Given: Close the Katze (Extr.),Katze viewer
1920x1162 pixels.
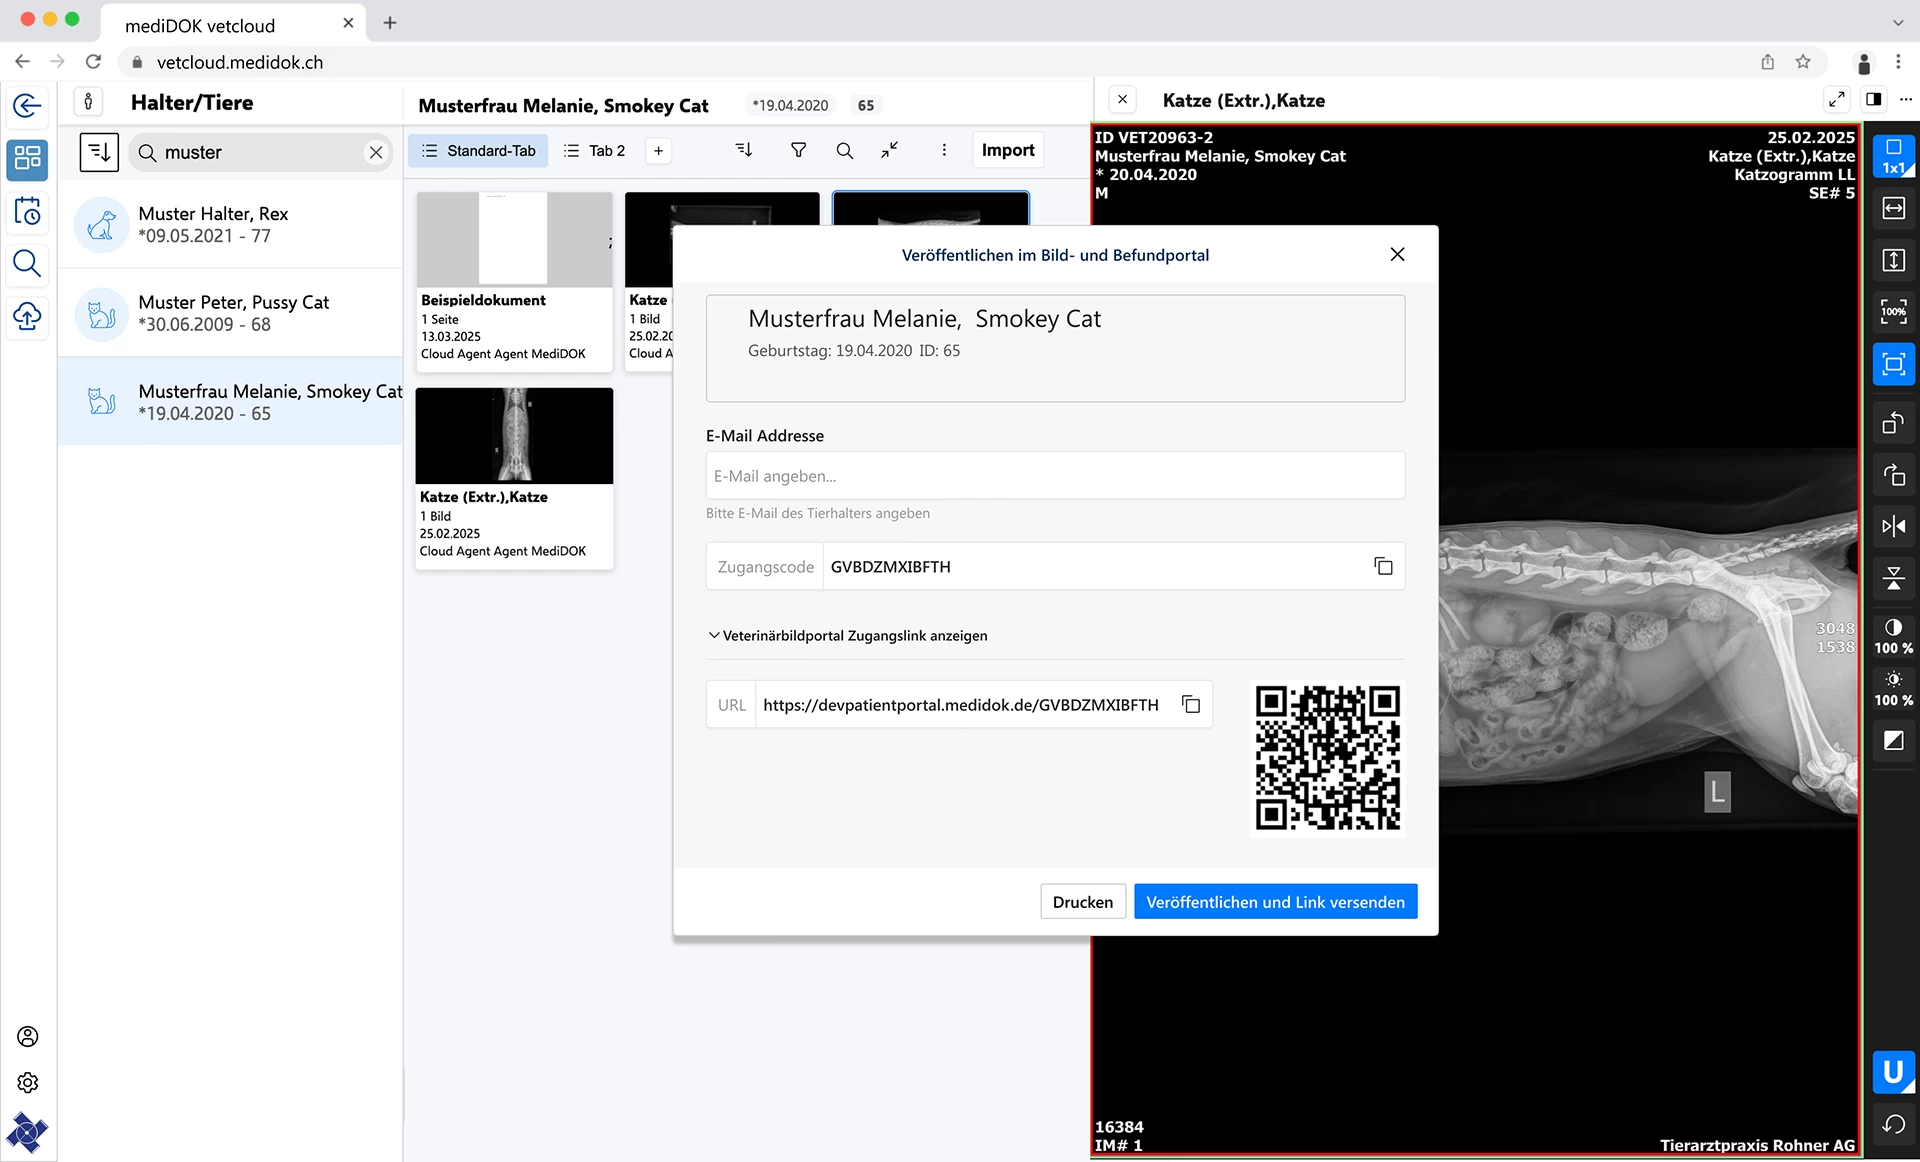Looking at the screenshot, I should pos(1122,99).
